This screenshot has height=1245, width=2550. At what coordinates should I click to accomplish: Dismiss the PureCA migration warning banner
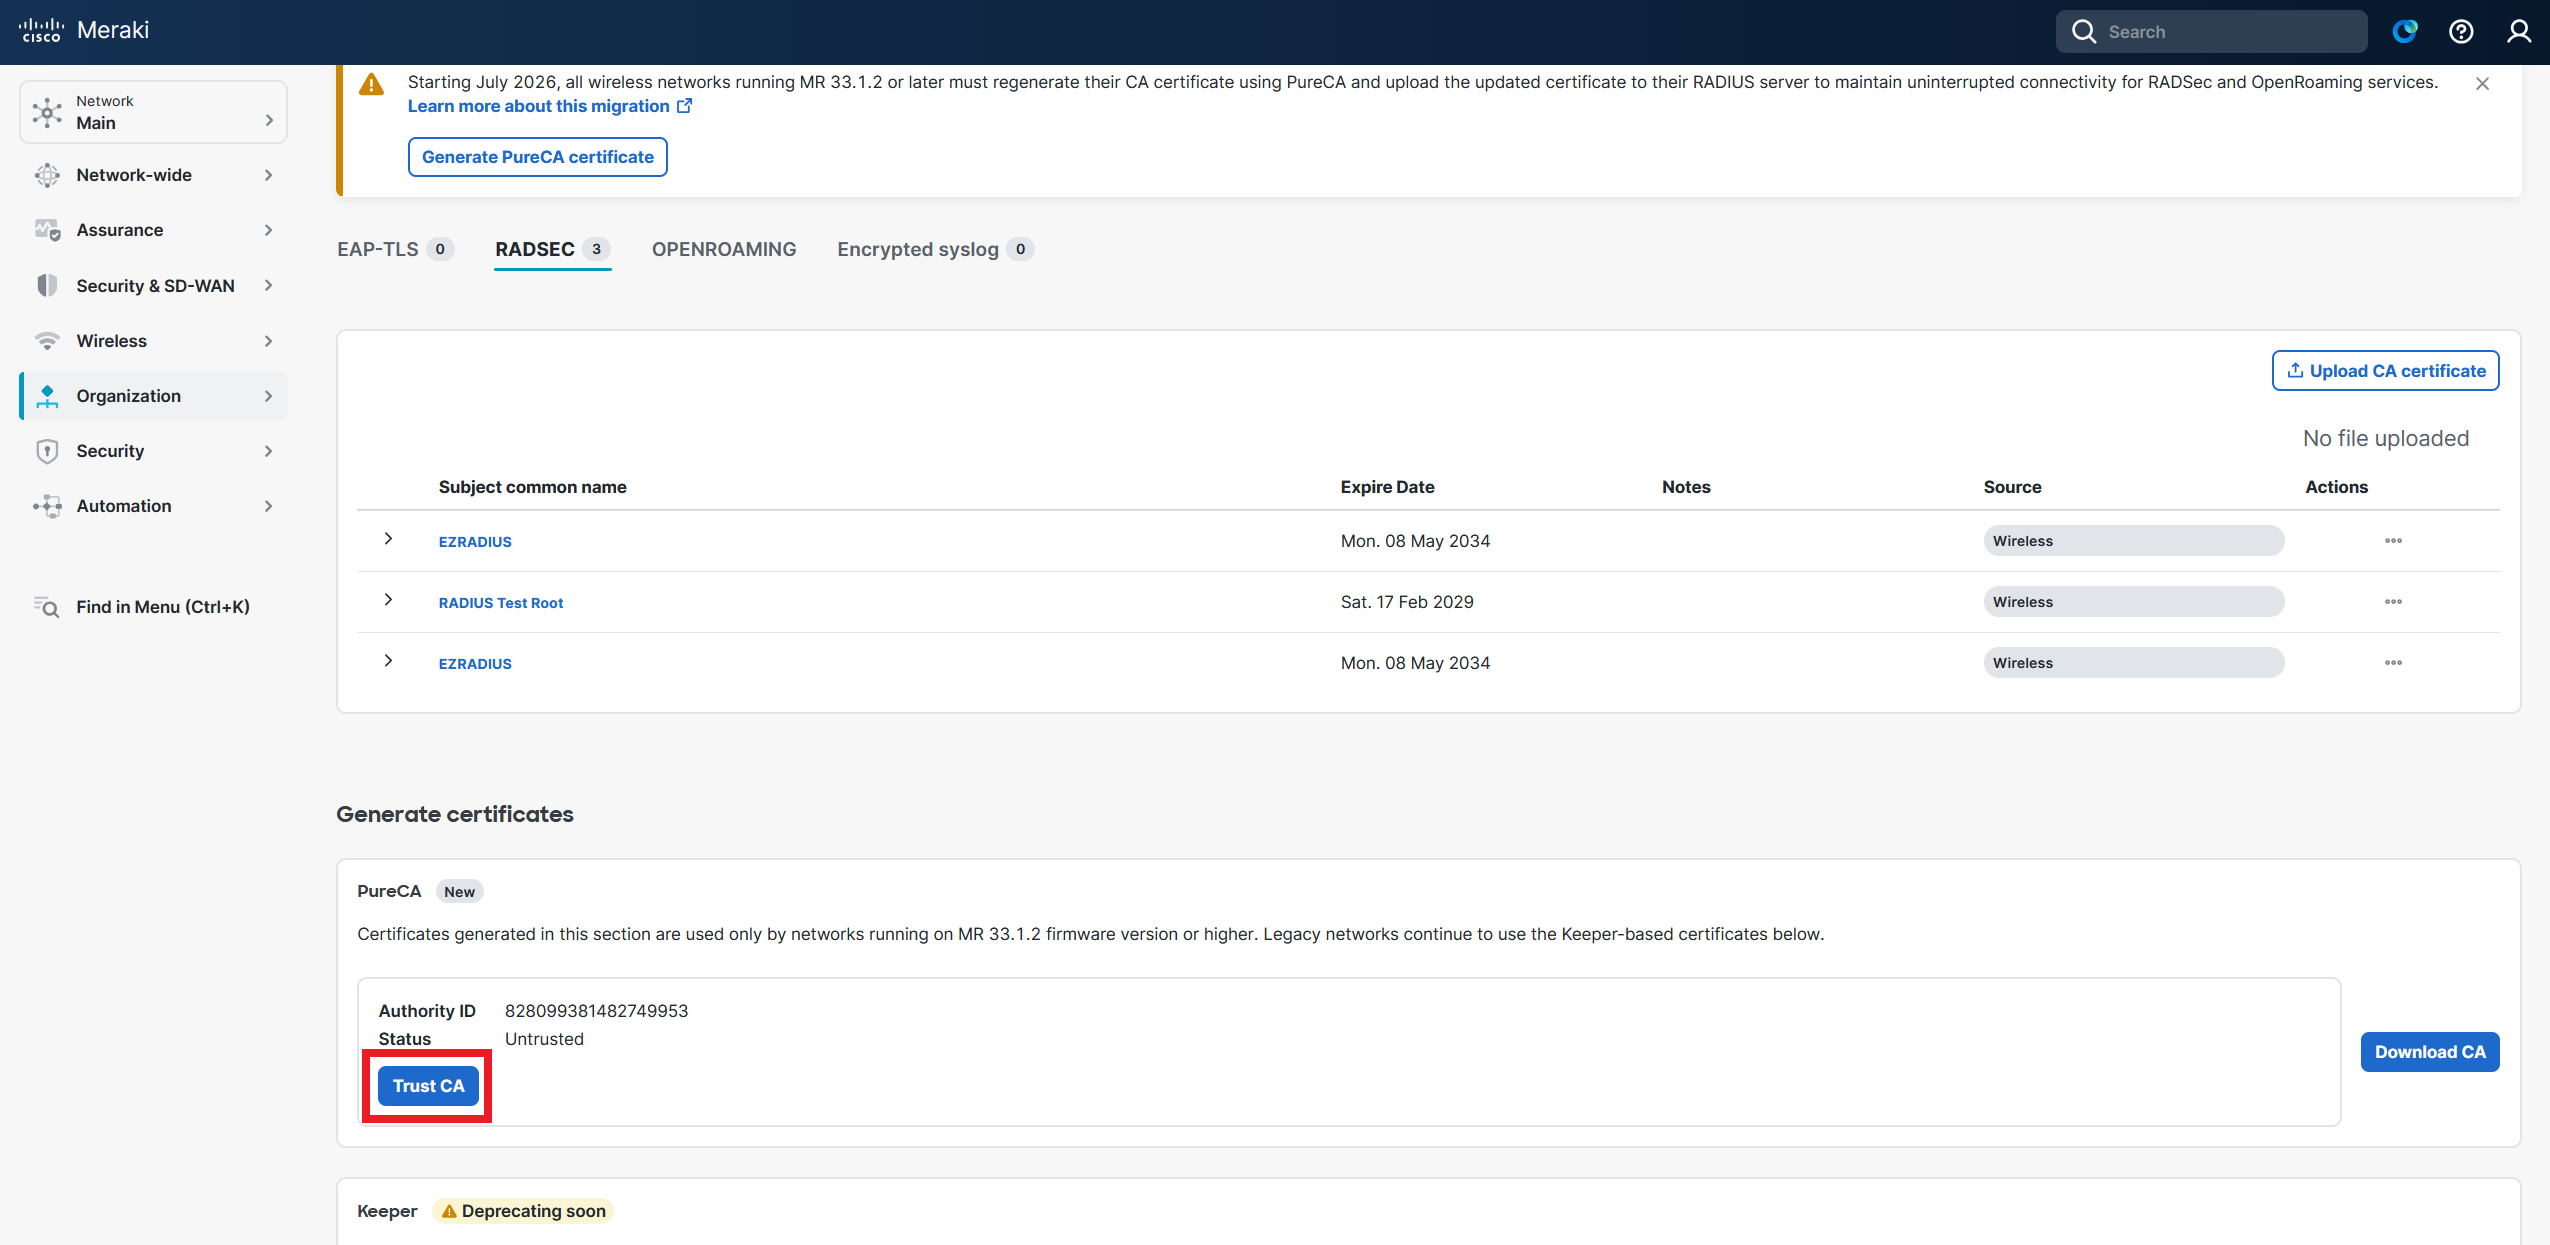click(2482, 84)
